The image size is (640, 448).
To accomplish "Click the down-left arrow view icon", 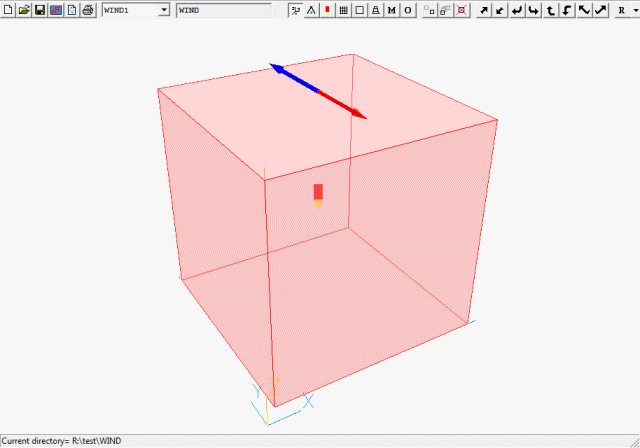I will pyautogui.click(x=500, y=10).
